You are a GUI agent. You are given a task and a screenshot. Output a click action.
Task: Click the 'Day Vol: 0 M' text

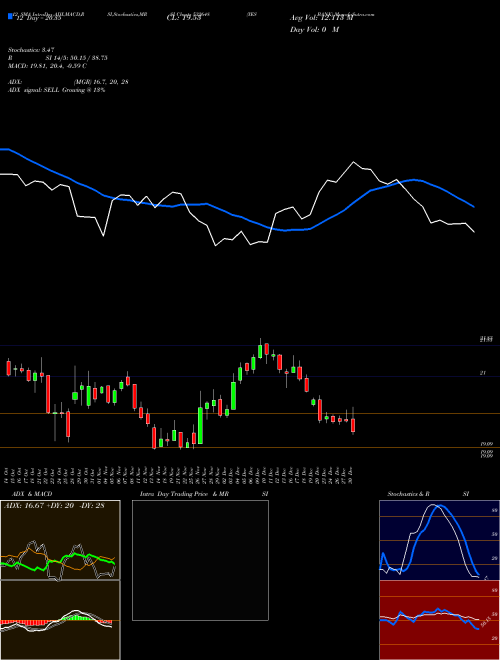(314, 30)
